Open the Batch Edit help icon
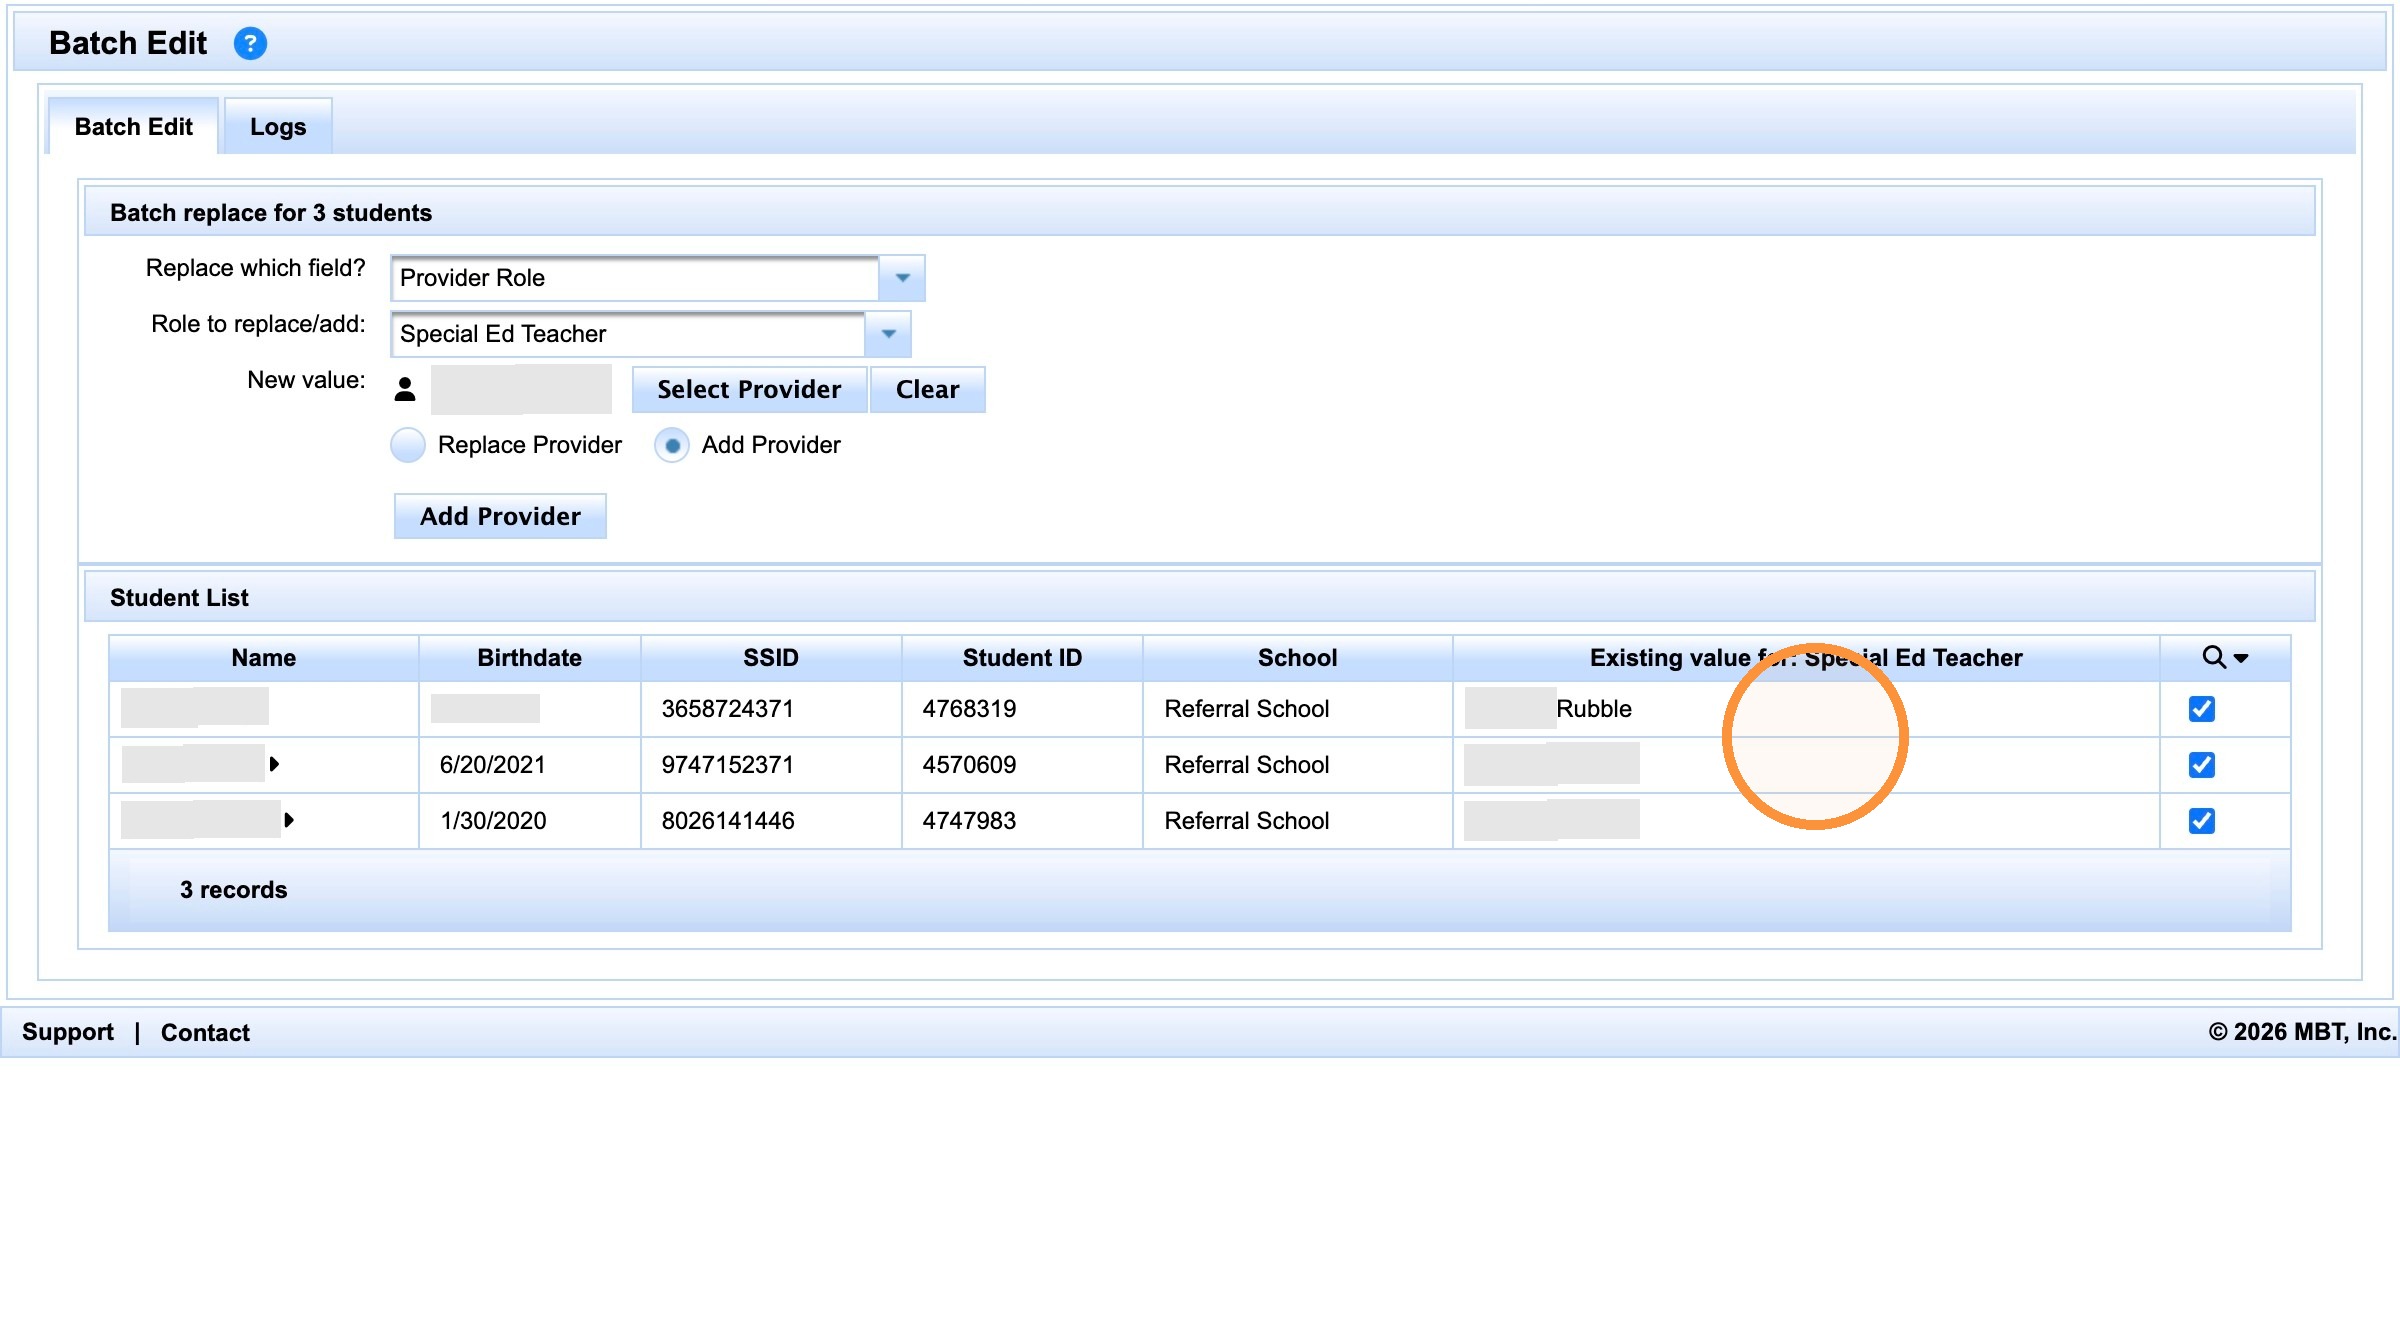2400x1342 pixels. (250, 43)
